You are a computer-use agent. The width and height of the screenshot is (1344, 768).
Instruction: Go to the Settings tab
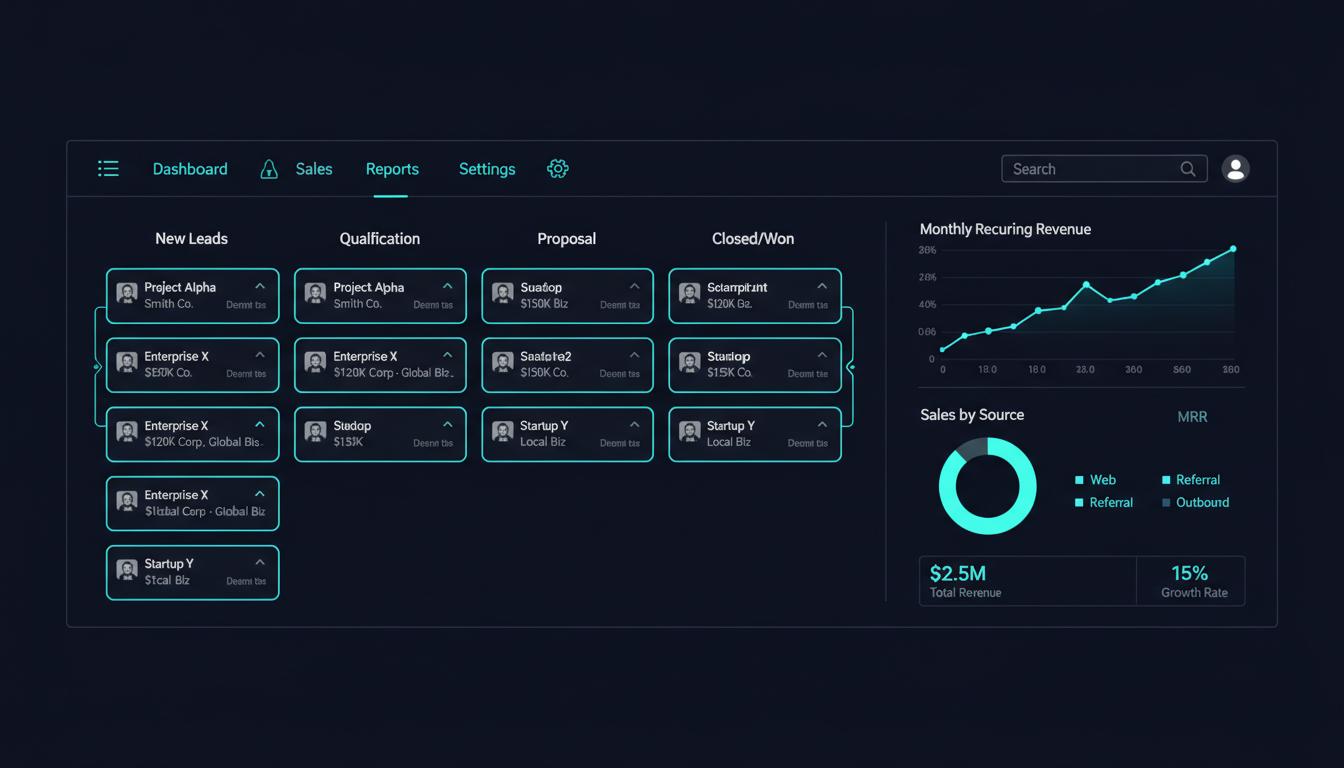point(487,169)
